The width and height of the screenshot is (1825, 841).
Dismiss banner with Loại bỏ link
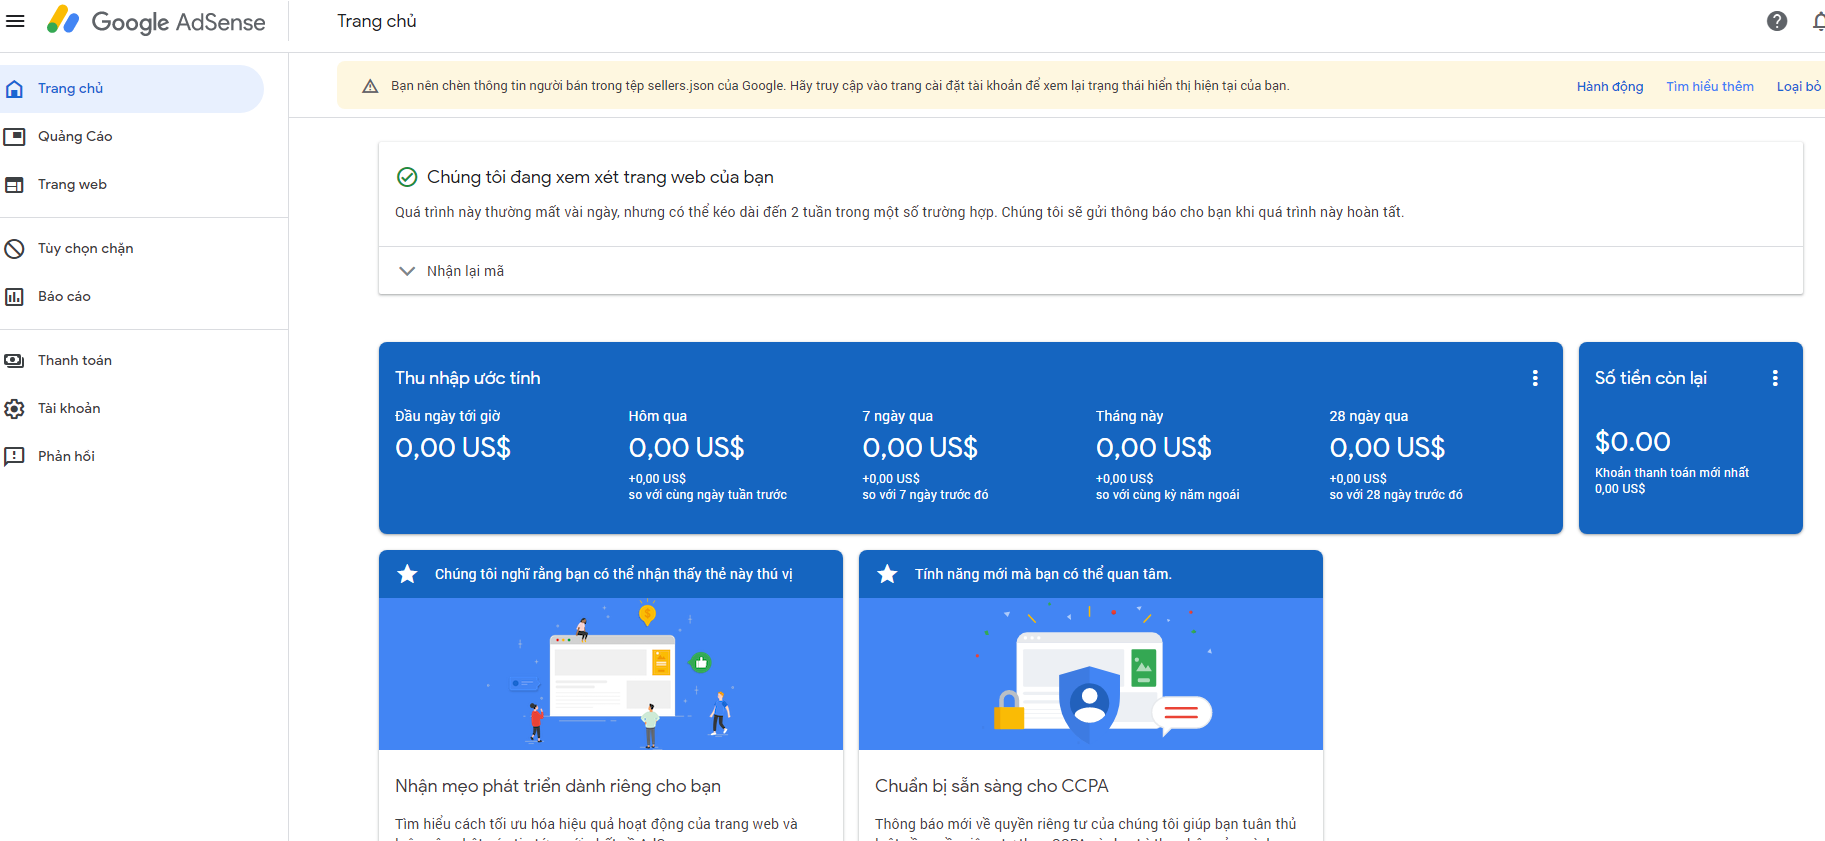1800,87
